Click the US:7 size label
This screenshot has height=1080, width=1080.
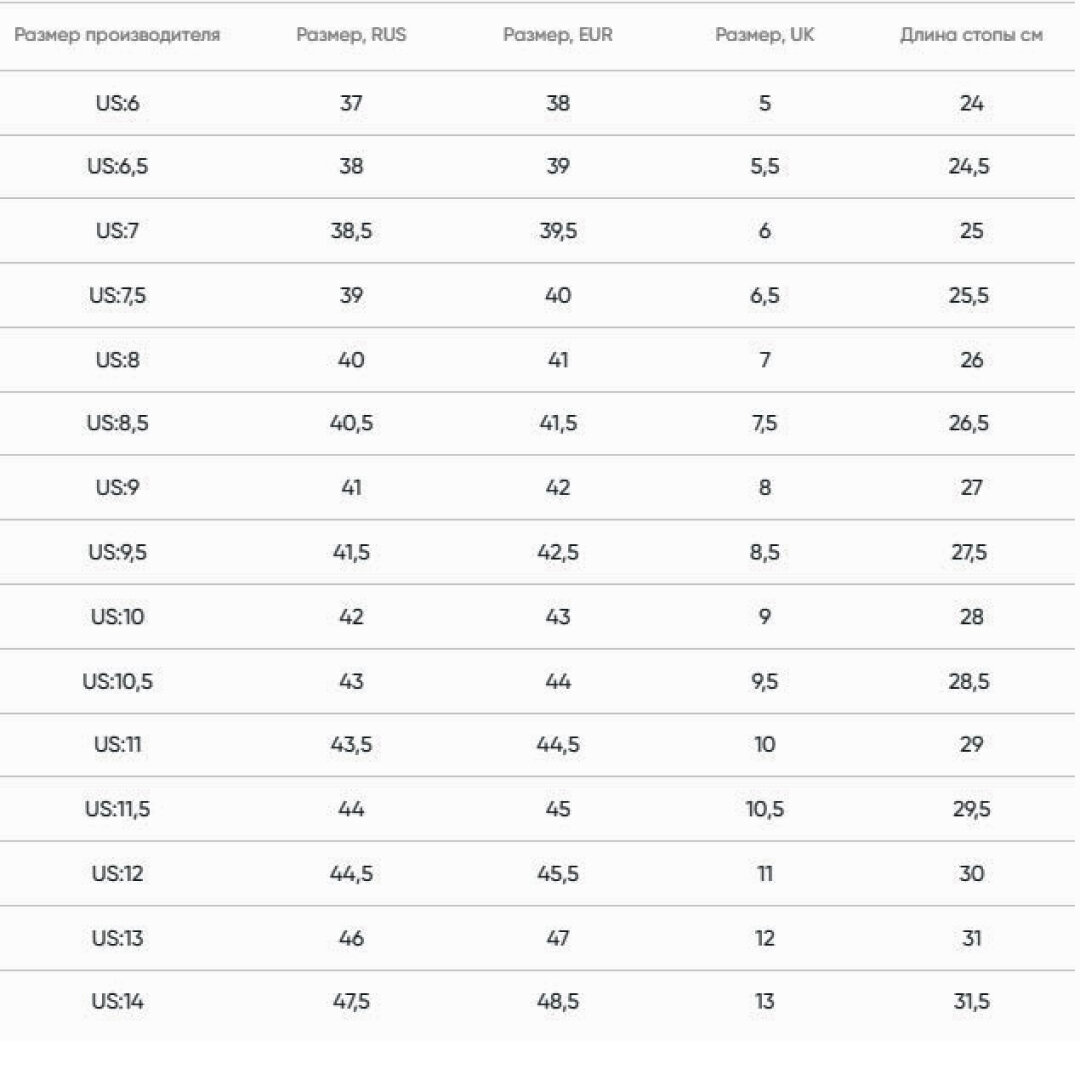tap(117, 230)
